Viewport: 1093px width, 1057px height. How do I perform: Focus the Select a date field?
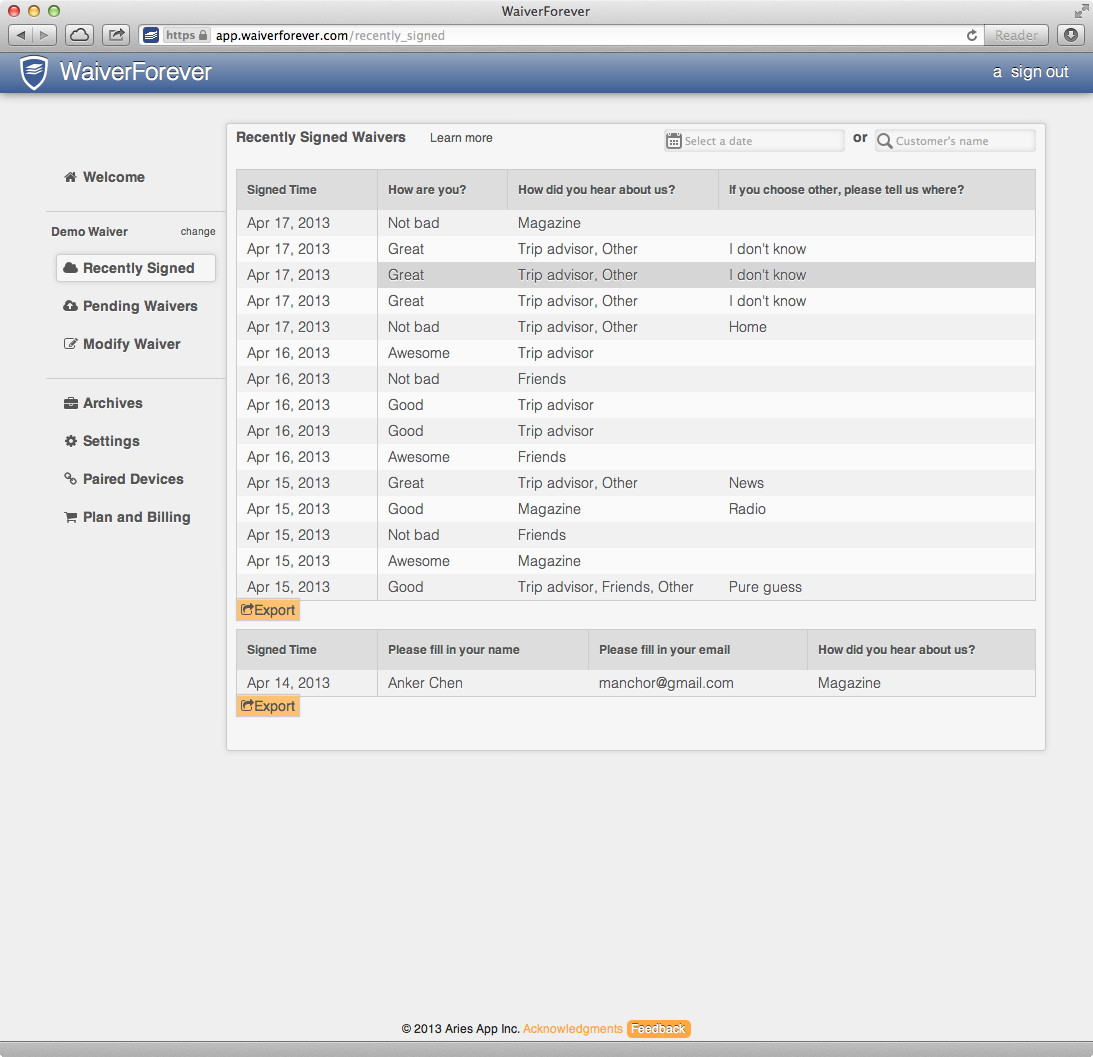pyautogui.click(x=754, y=141)
